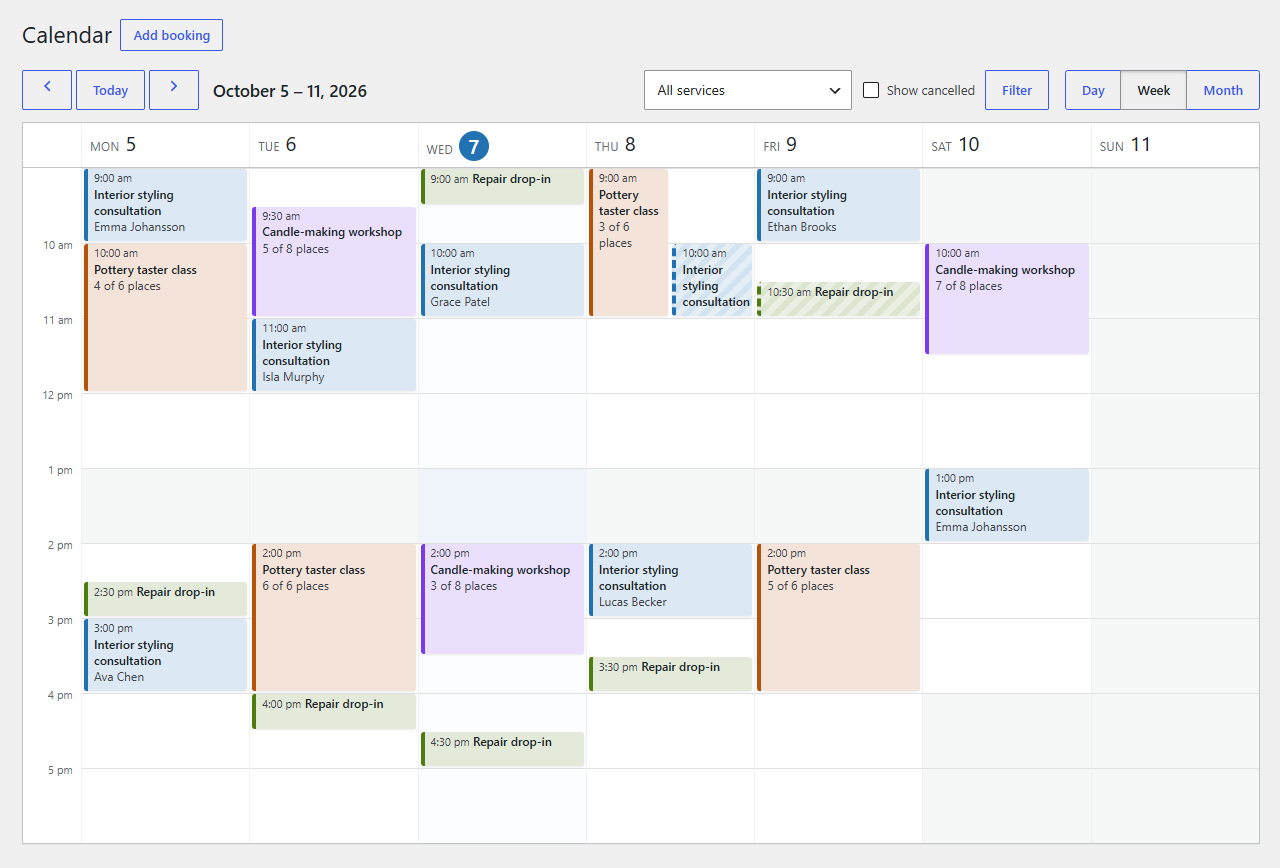Open Thursday 3:30 pm Repair drop-in
Viewport: 1280px width, 868px height.
pos(670,674)
